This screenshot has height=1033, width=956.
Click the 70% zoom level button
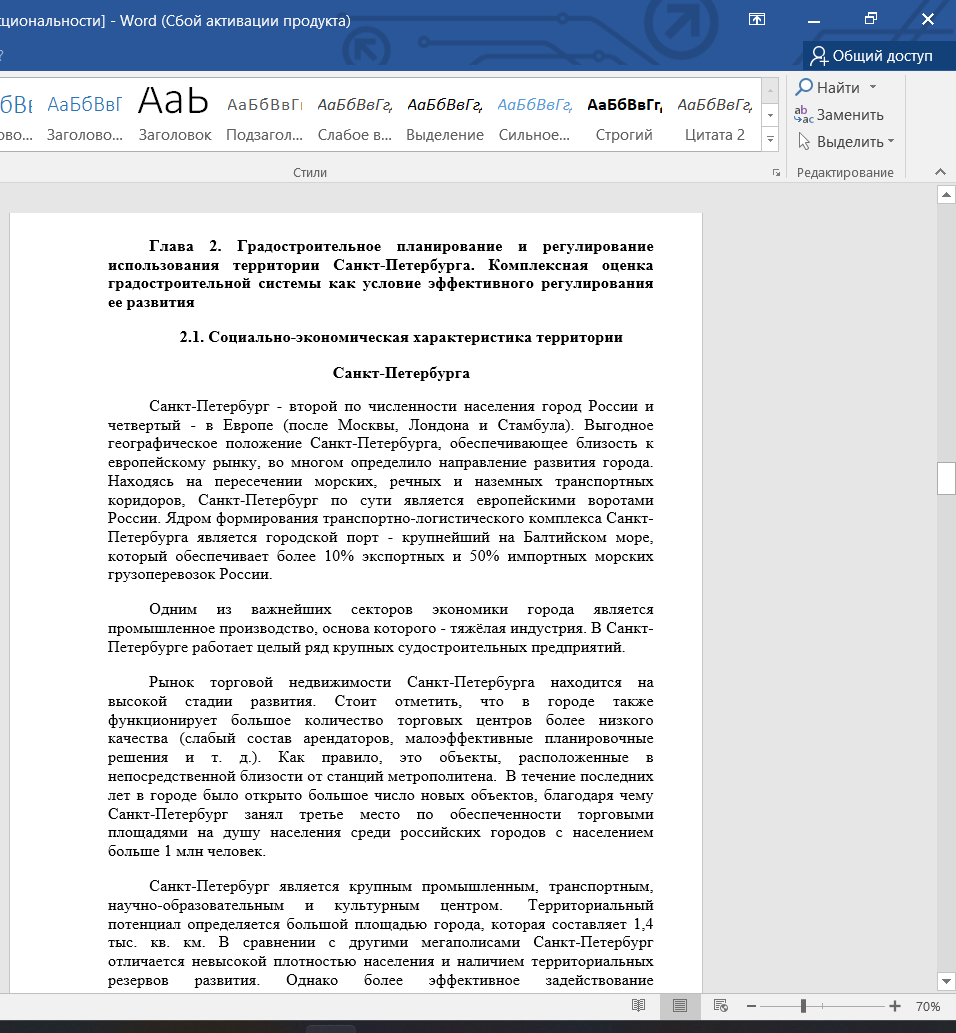click(x=928, y=1006)
